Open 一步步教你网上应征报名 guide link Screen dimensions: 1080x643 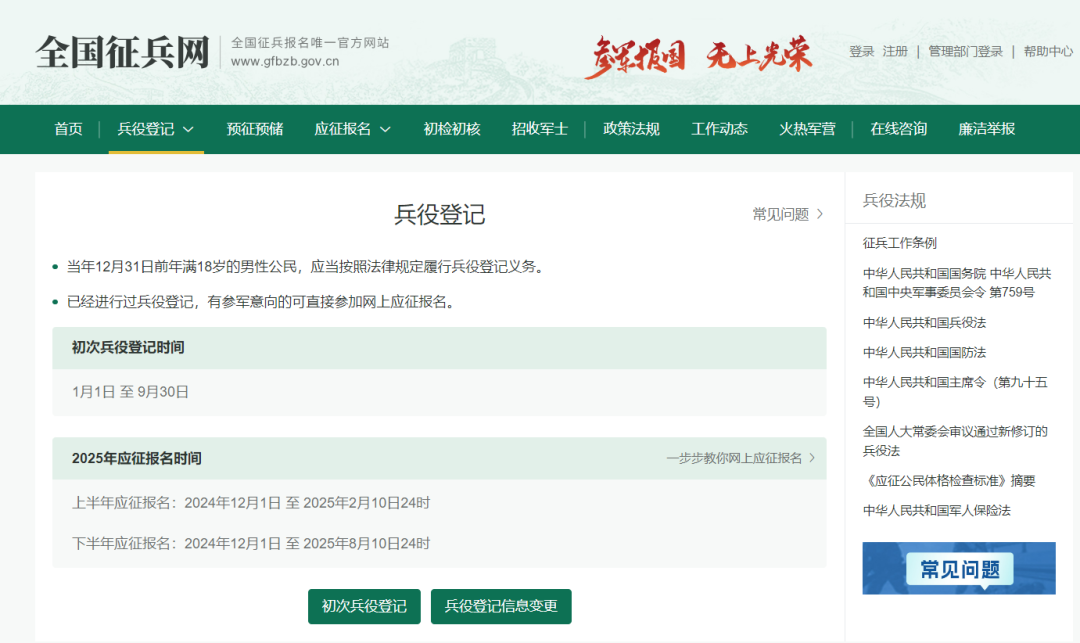(x=740, y=458)
